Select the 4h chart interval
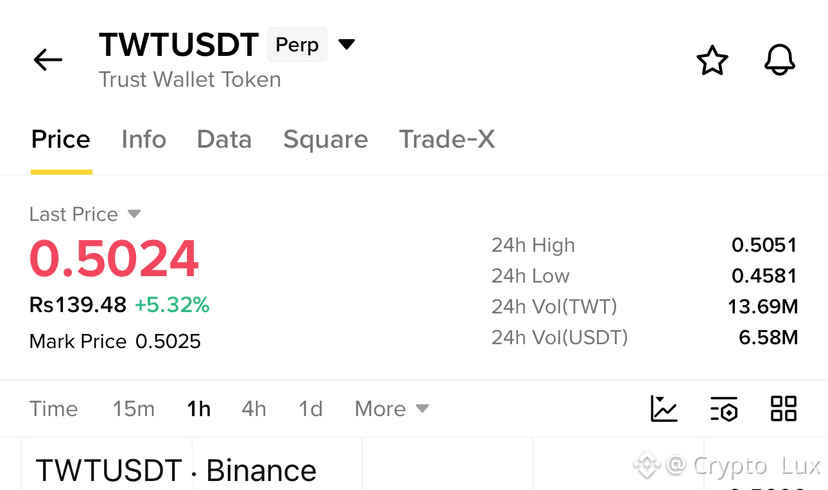828x490 pixels. click(254, 409)
